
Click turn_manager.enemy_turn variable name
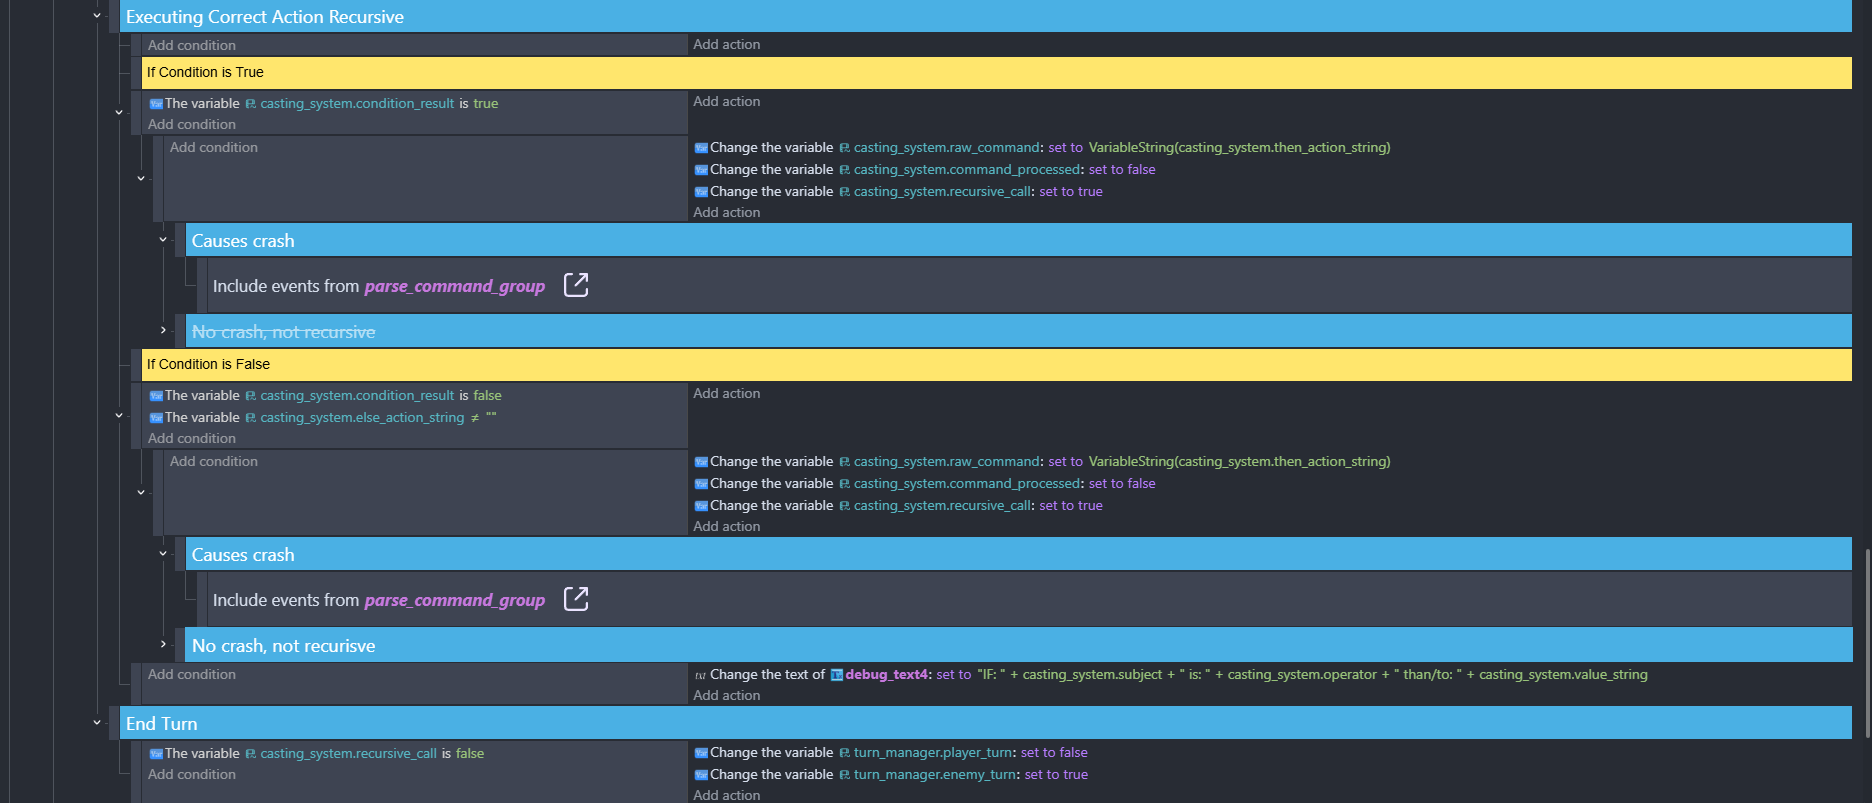[936, 775]
